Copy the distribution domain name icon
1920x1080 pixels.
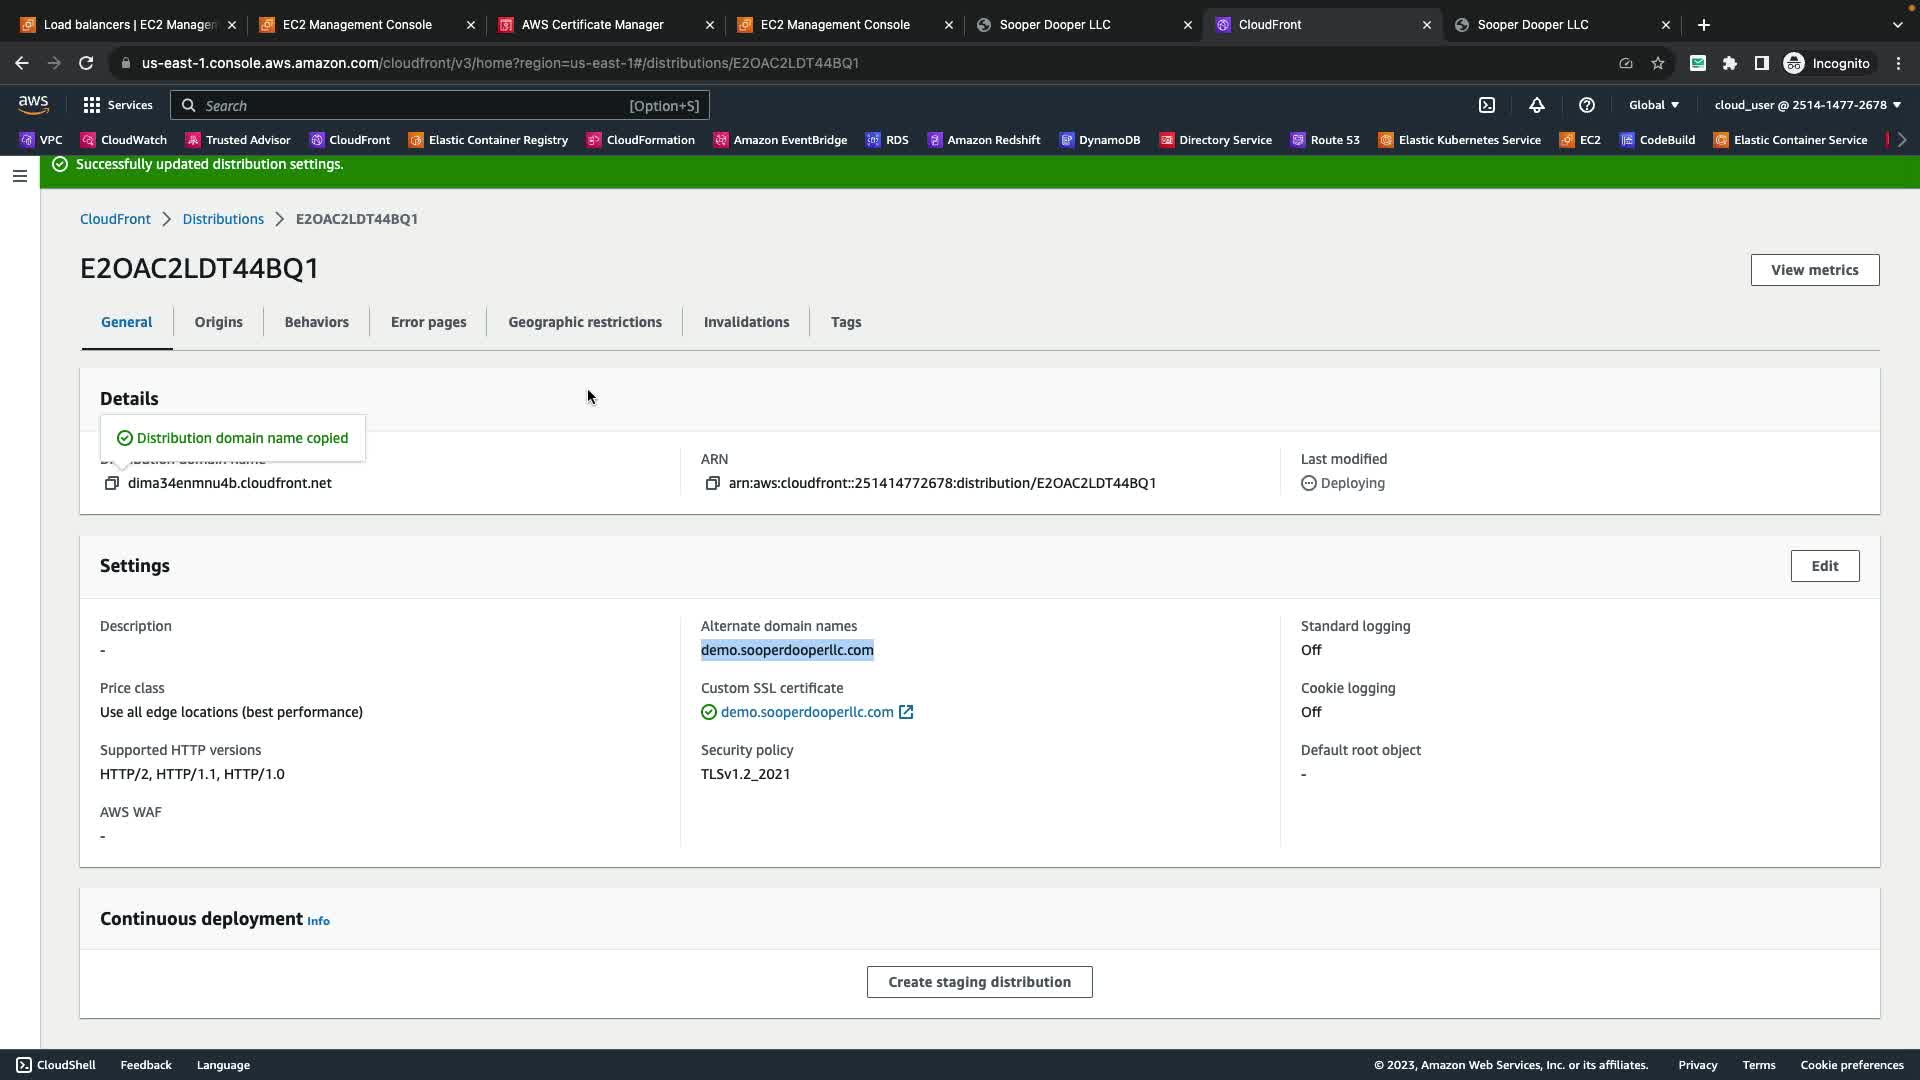point(112,483)
